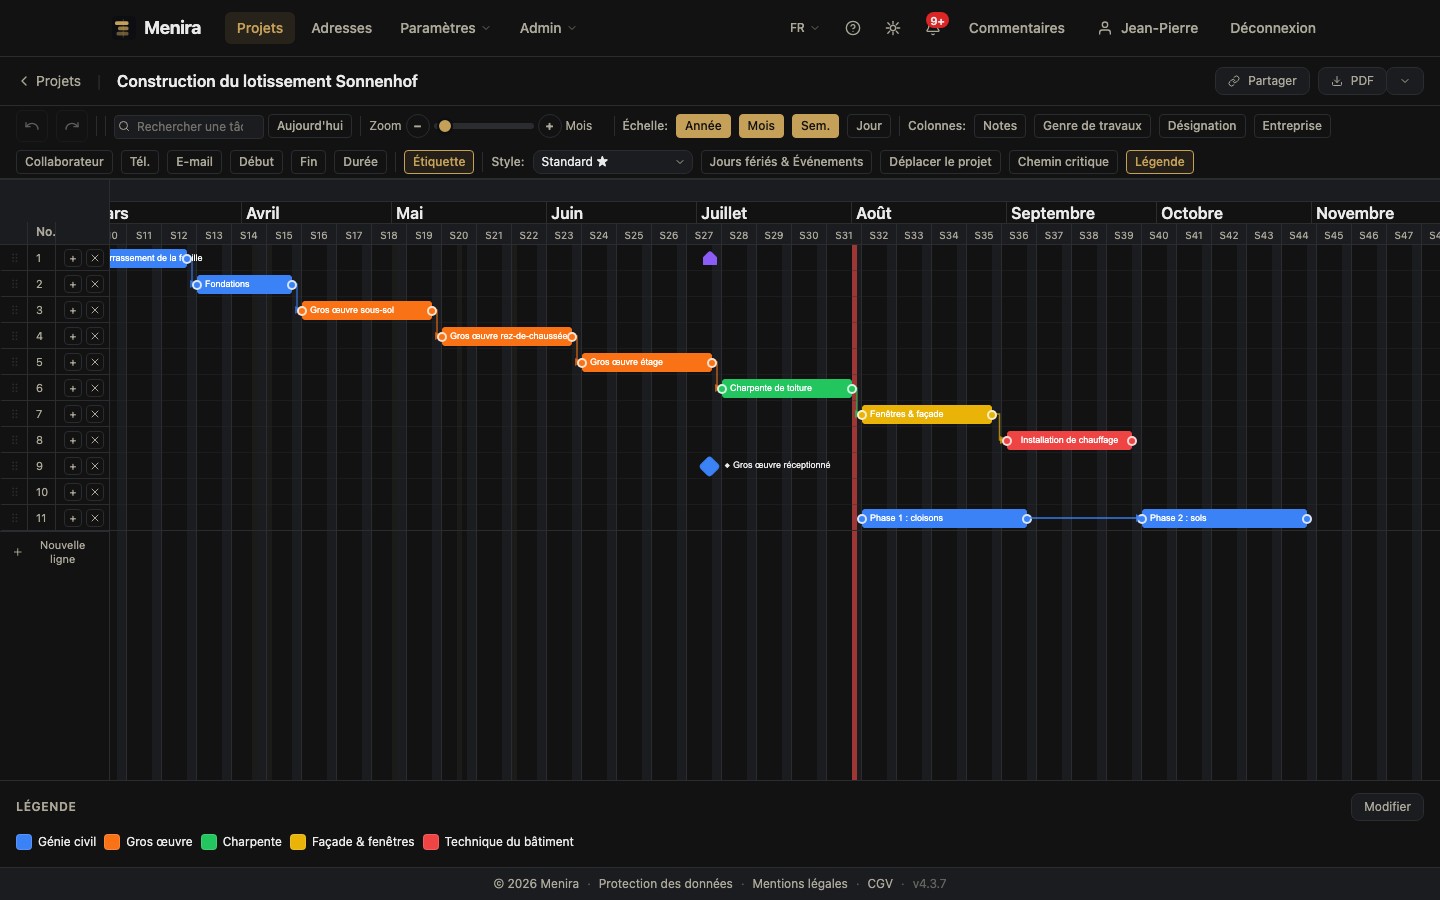
Task: Toggle the Étiquette column
Action: click(439, 162)
